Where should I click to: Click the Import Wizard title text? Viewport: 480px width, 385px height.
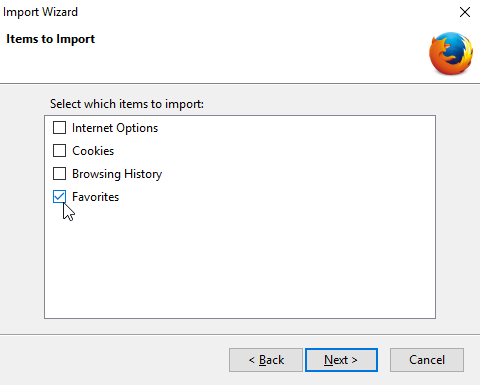40,12
